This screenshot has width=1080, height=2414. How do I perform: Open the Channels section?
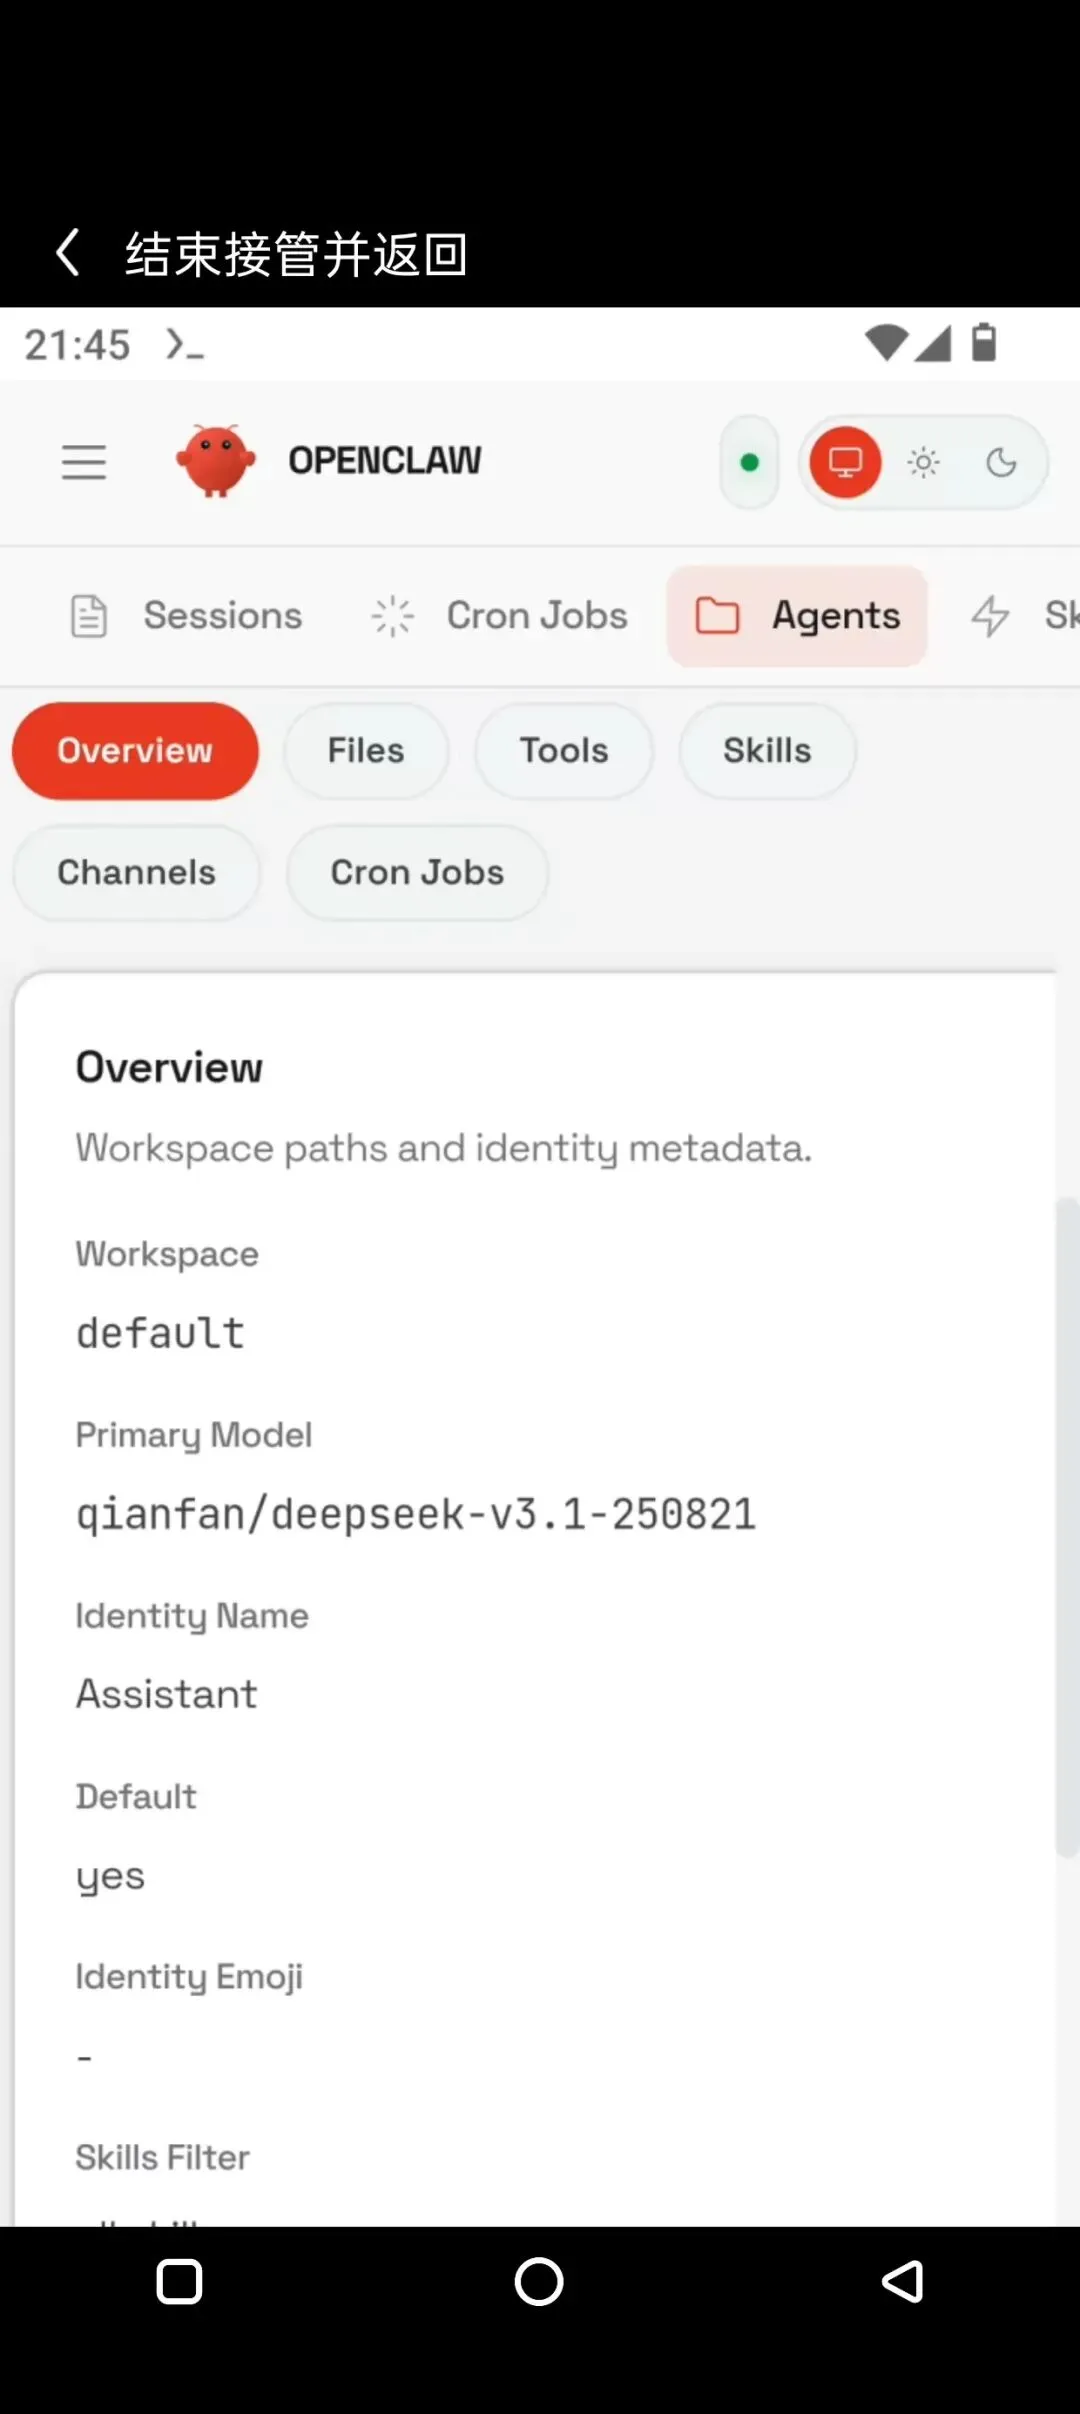pyautogui.click(x=136, y=873)
